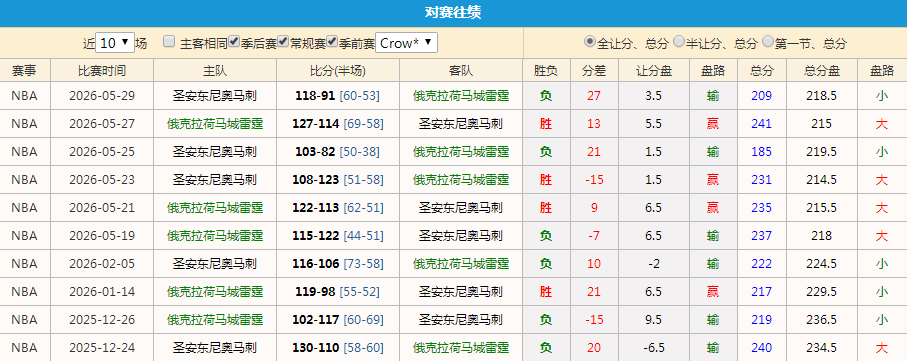Open the 103-82 score link

coord(315,152)
